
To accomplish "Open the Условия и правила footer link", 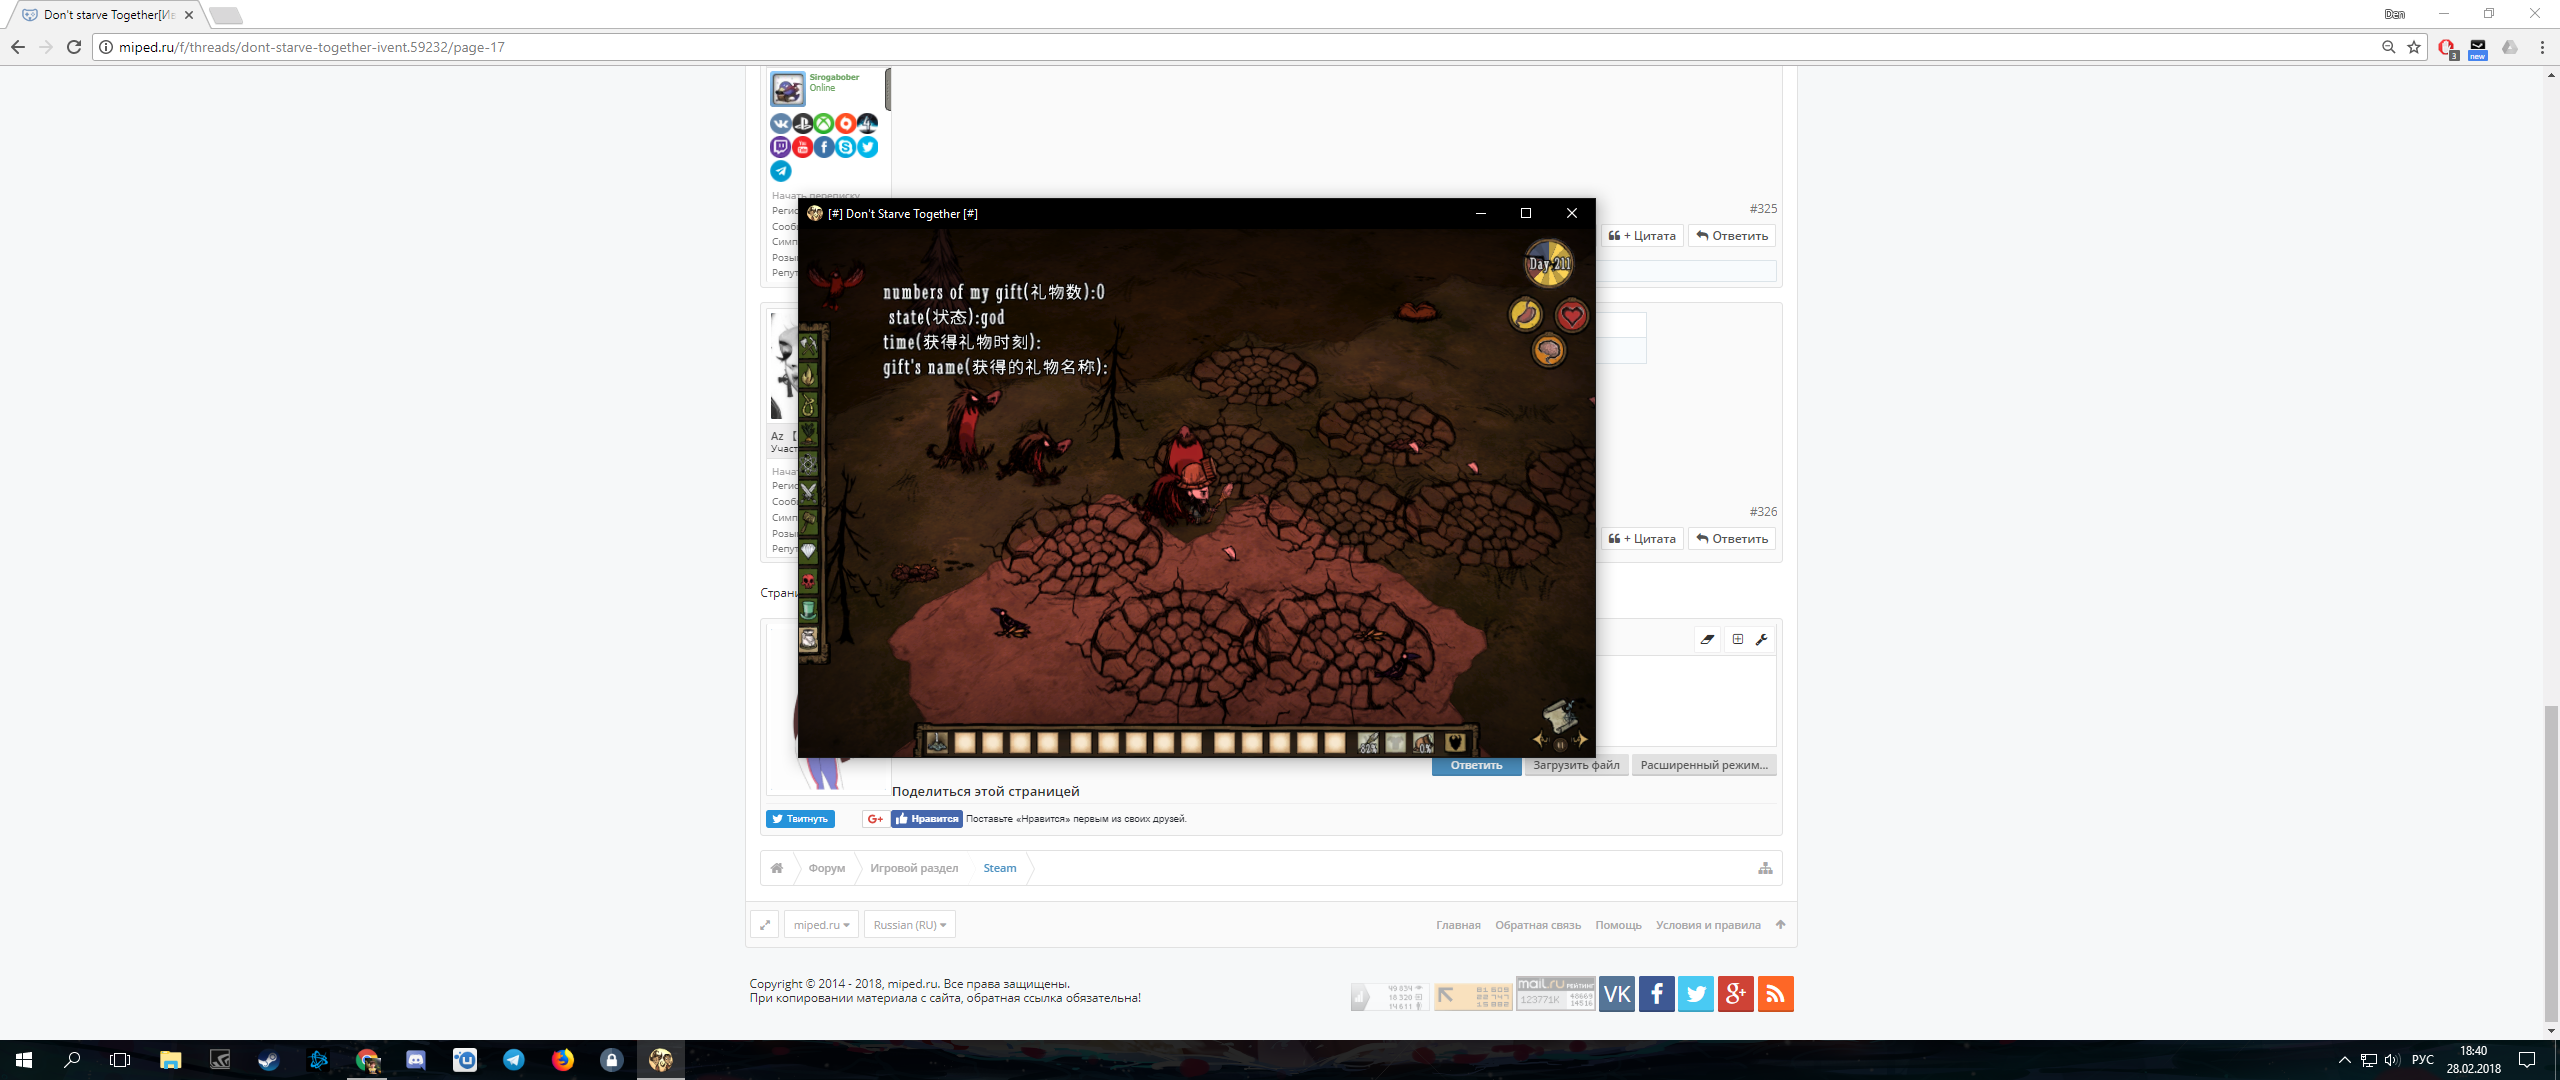I will 1708,925.
